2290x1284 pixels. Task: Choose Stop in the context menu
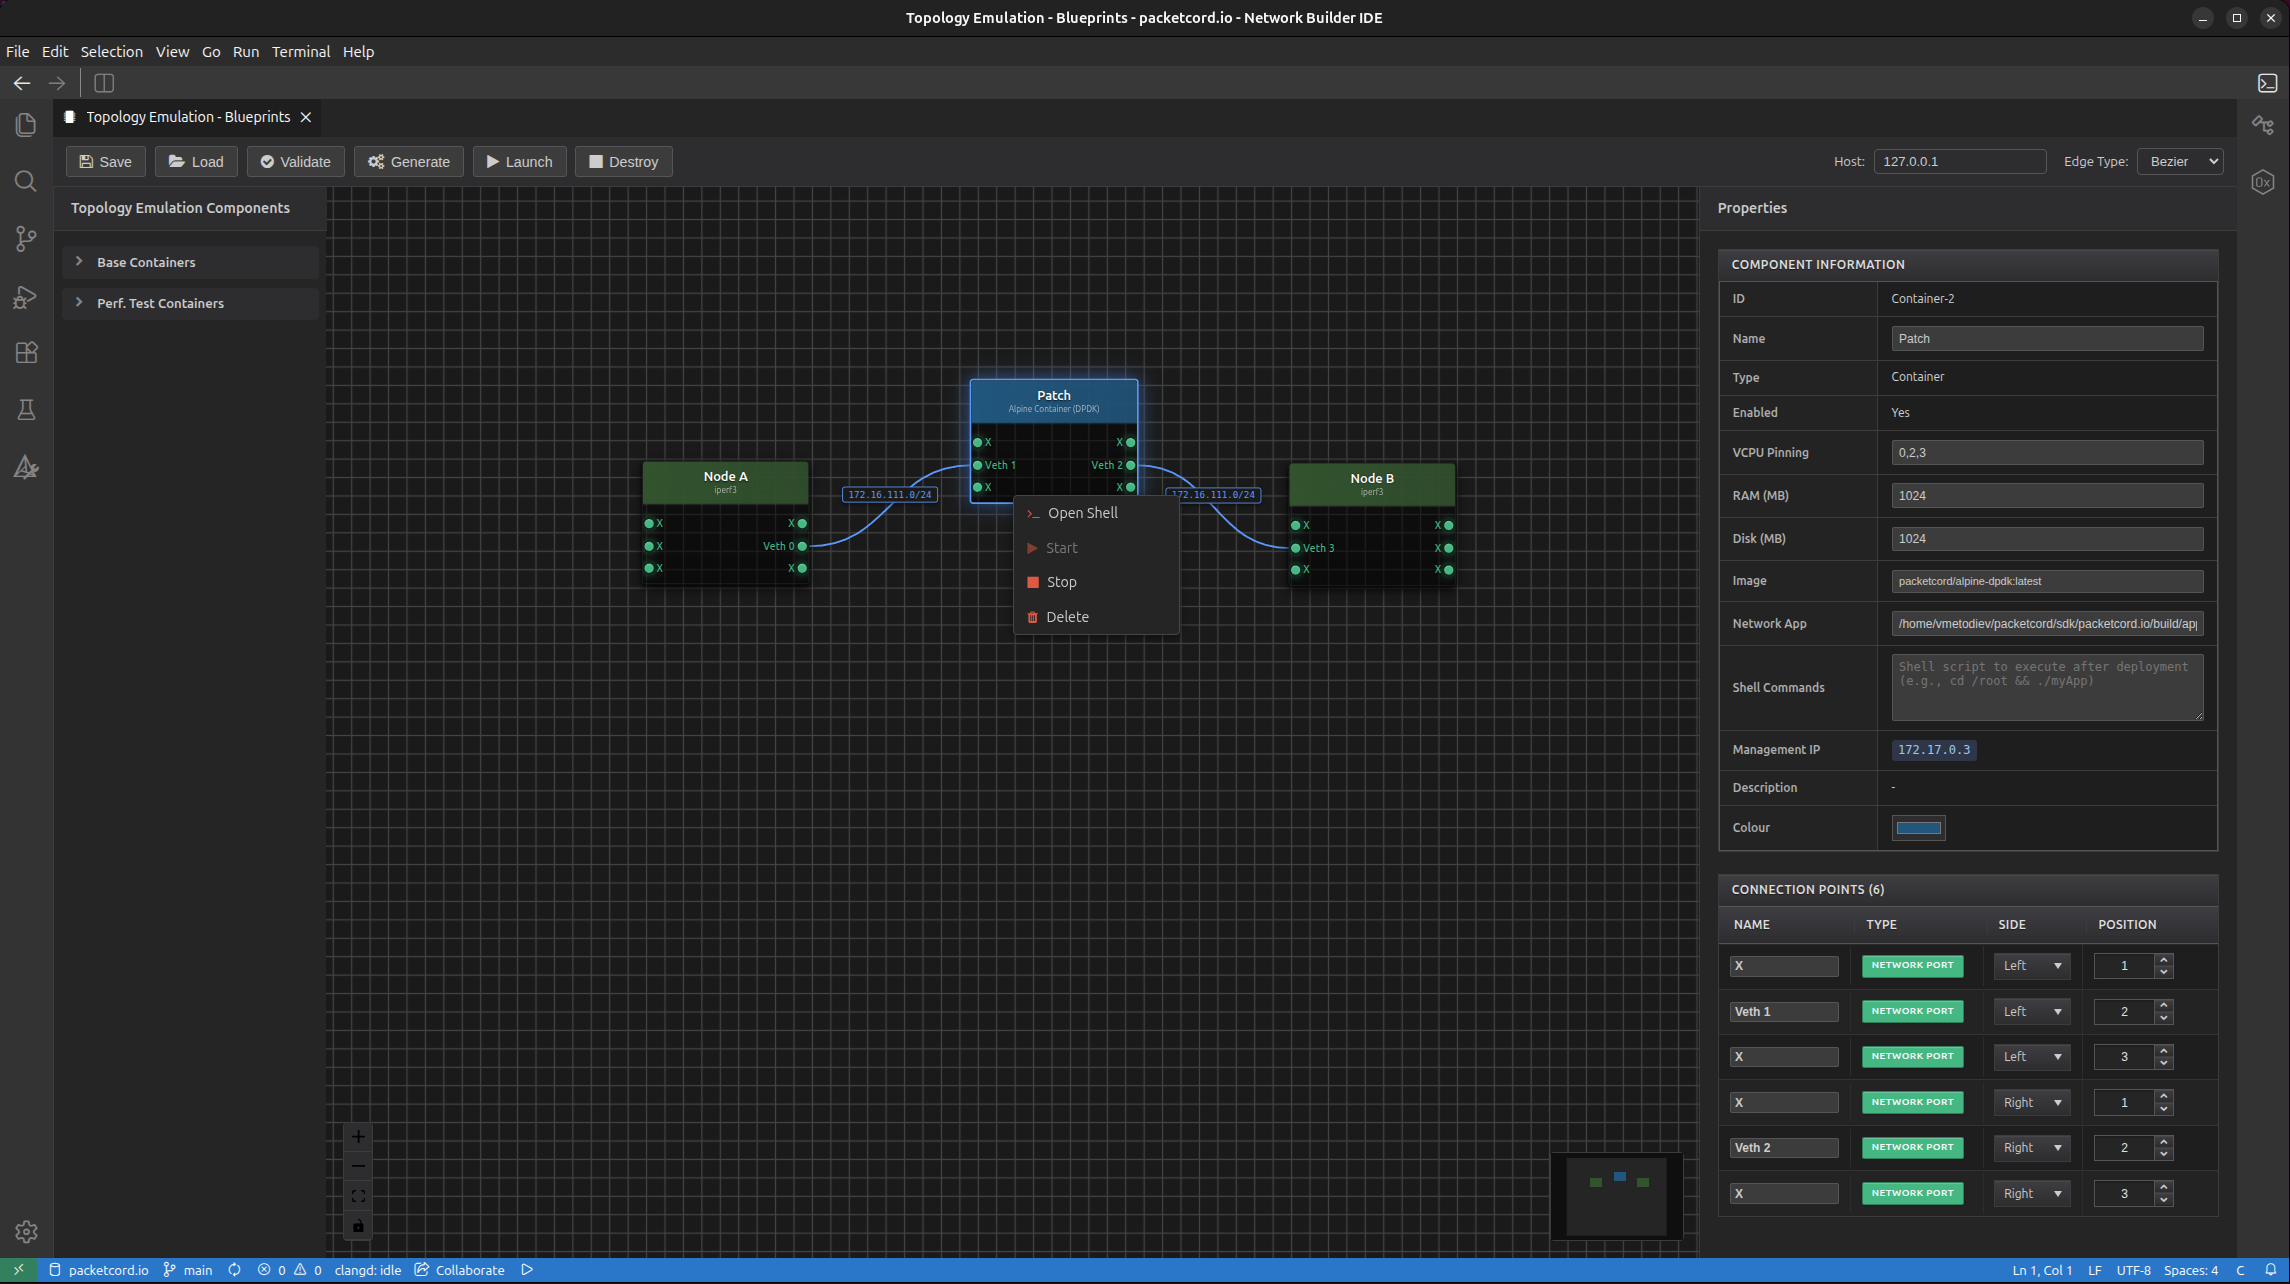[x=1096, y=582]
